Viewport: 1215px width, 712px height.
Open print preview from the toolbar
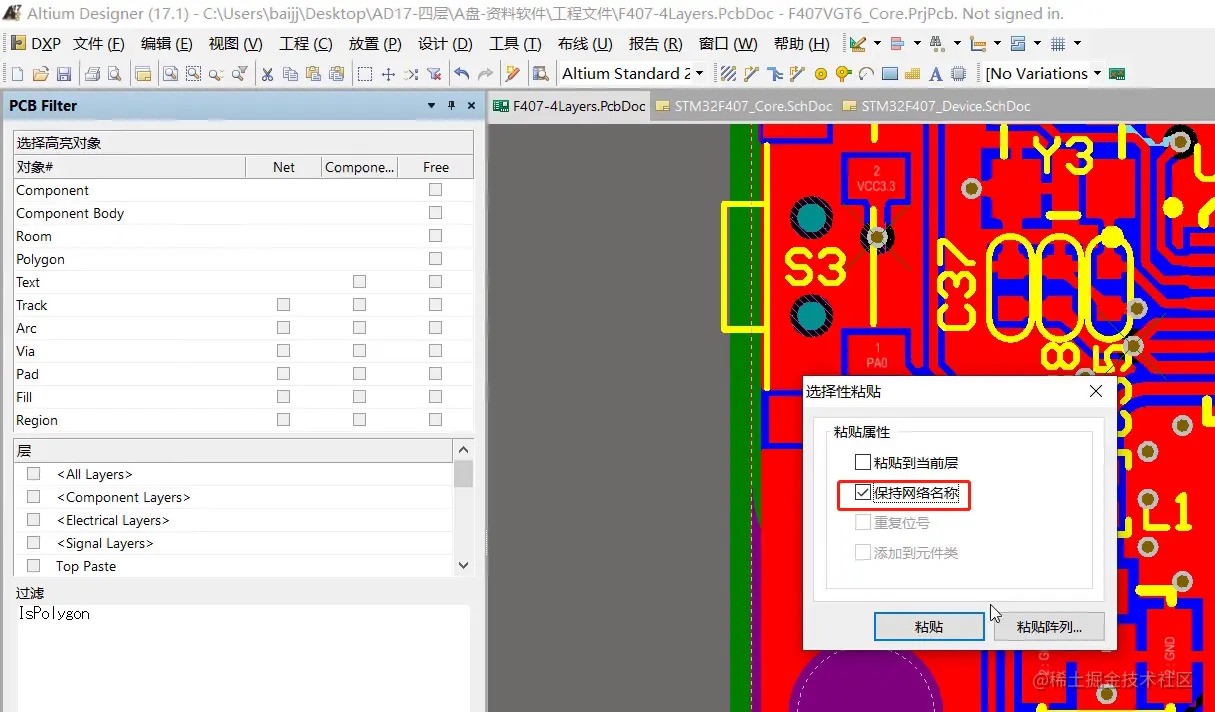click(x=115, y=74)
